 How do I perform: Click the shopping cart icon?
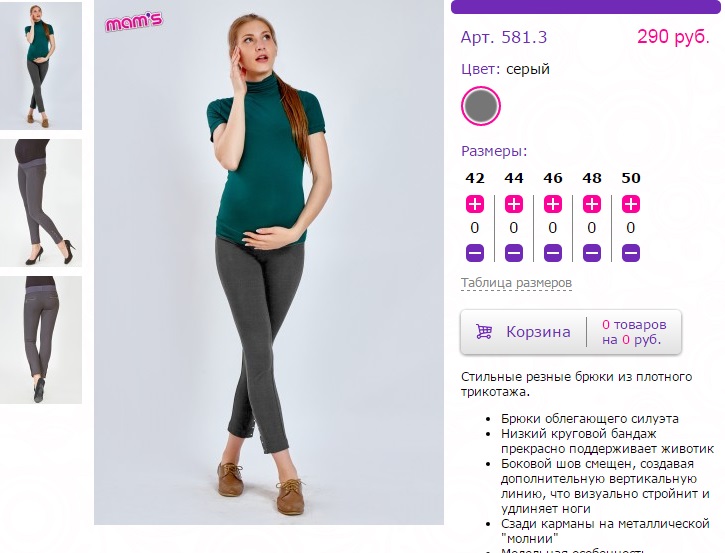(484, 332)
